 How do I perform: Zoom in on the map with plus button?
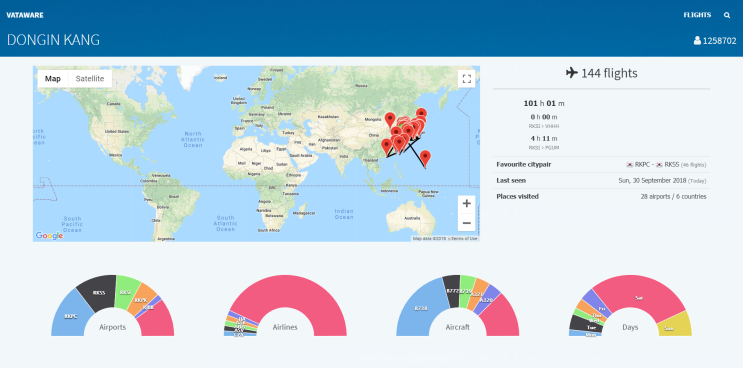click(x=466, y=204)
